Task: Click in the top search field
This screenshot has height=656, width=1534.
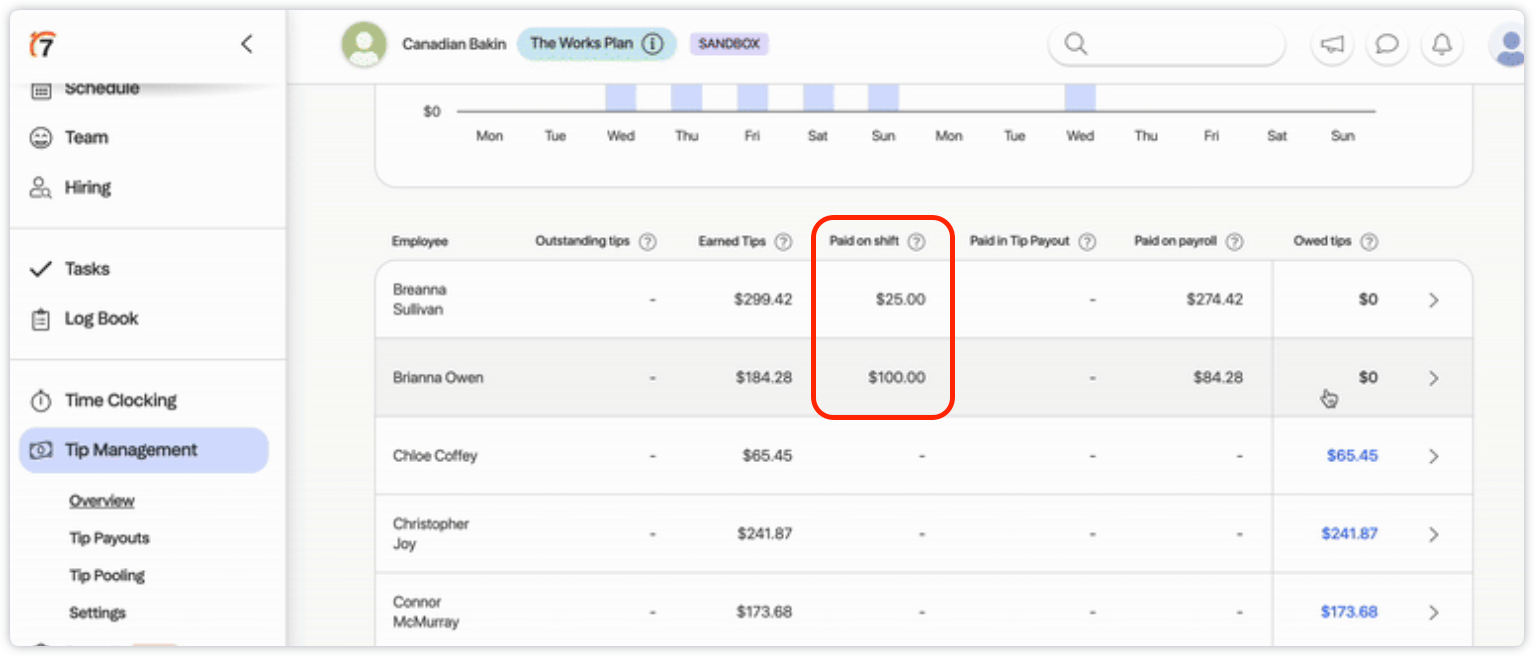Action: point(1175,45)
